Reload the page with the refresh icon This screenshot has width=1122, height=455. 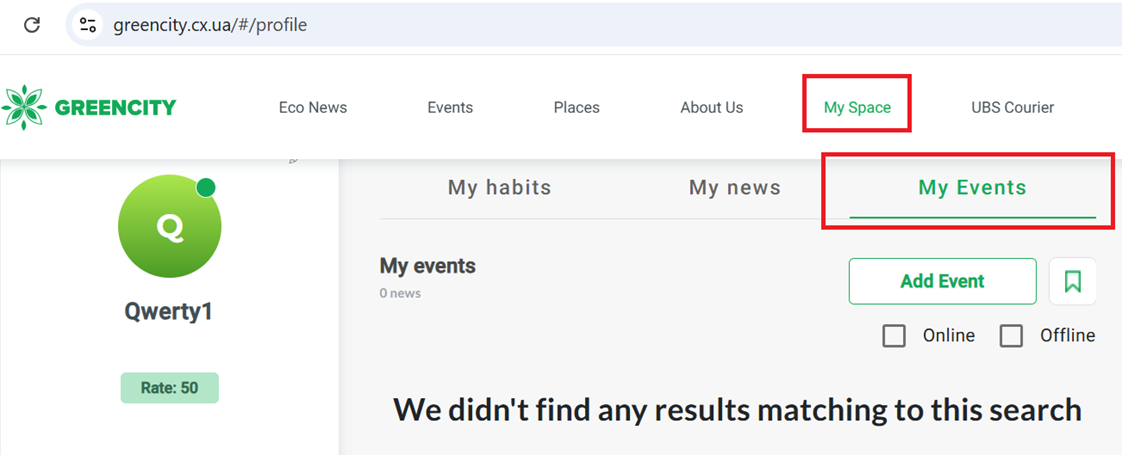click(x=32, y=25)
